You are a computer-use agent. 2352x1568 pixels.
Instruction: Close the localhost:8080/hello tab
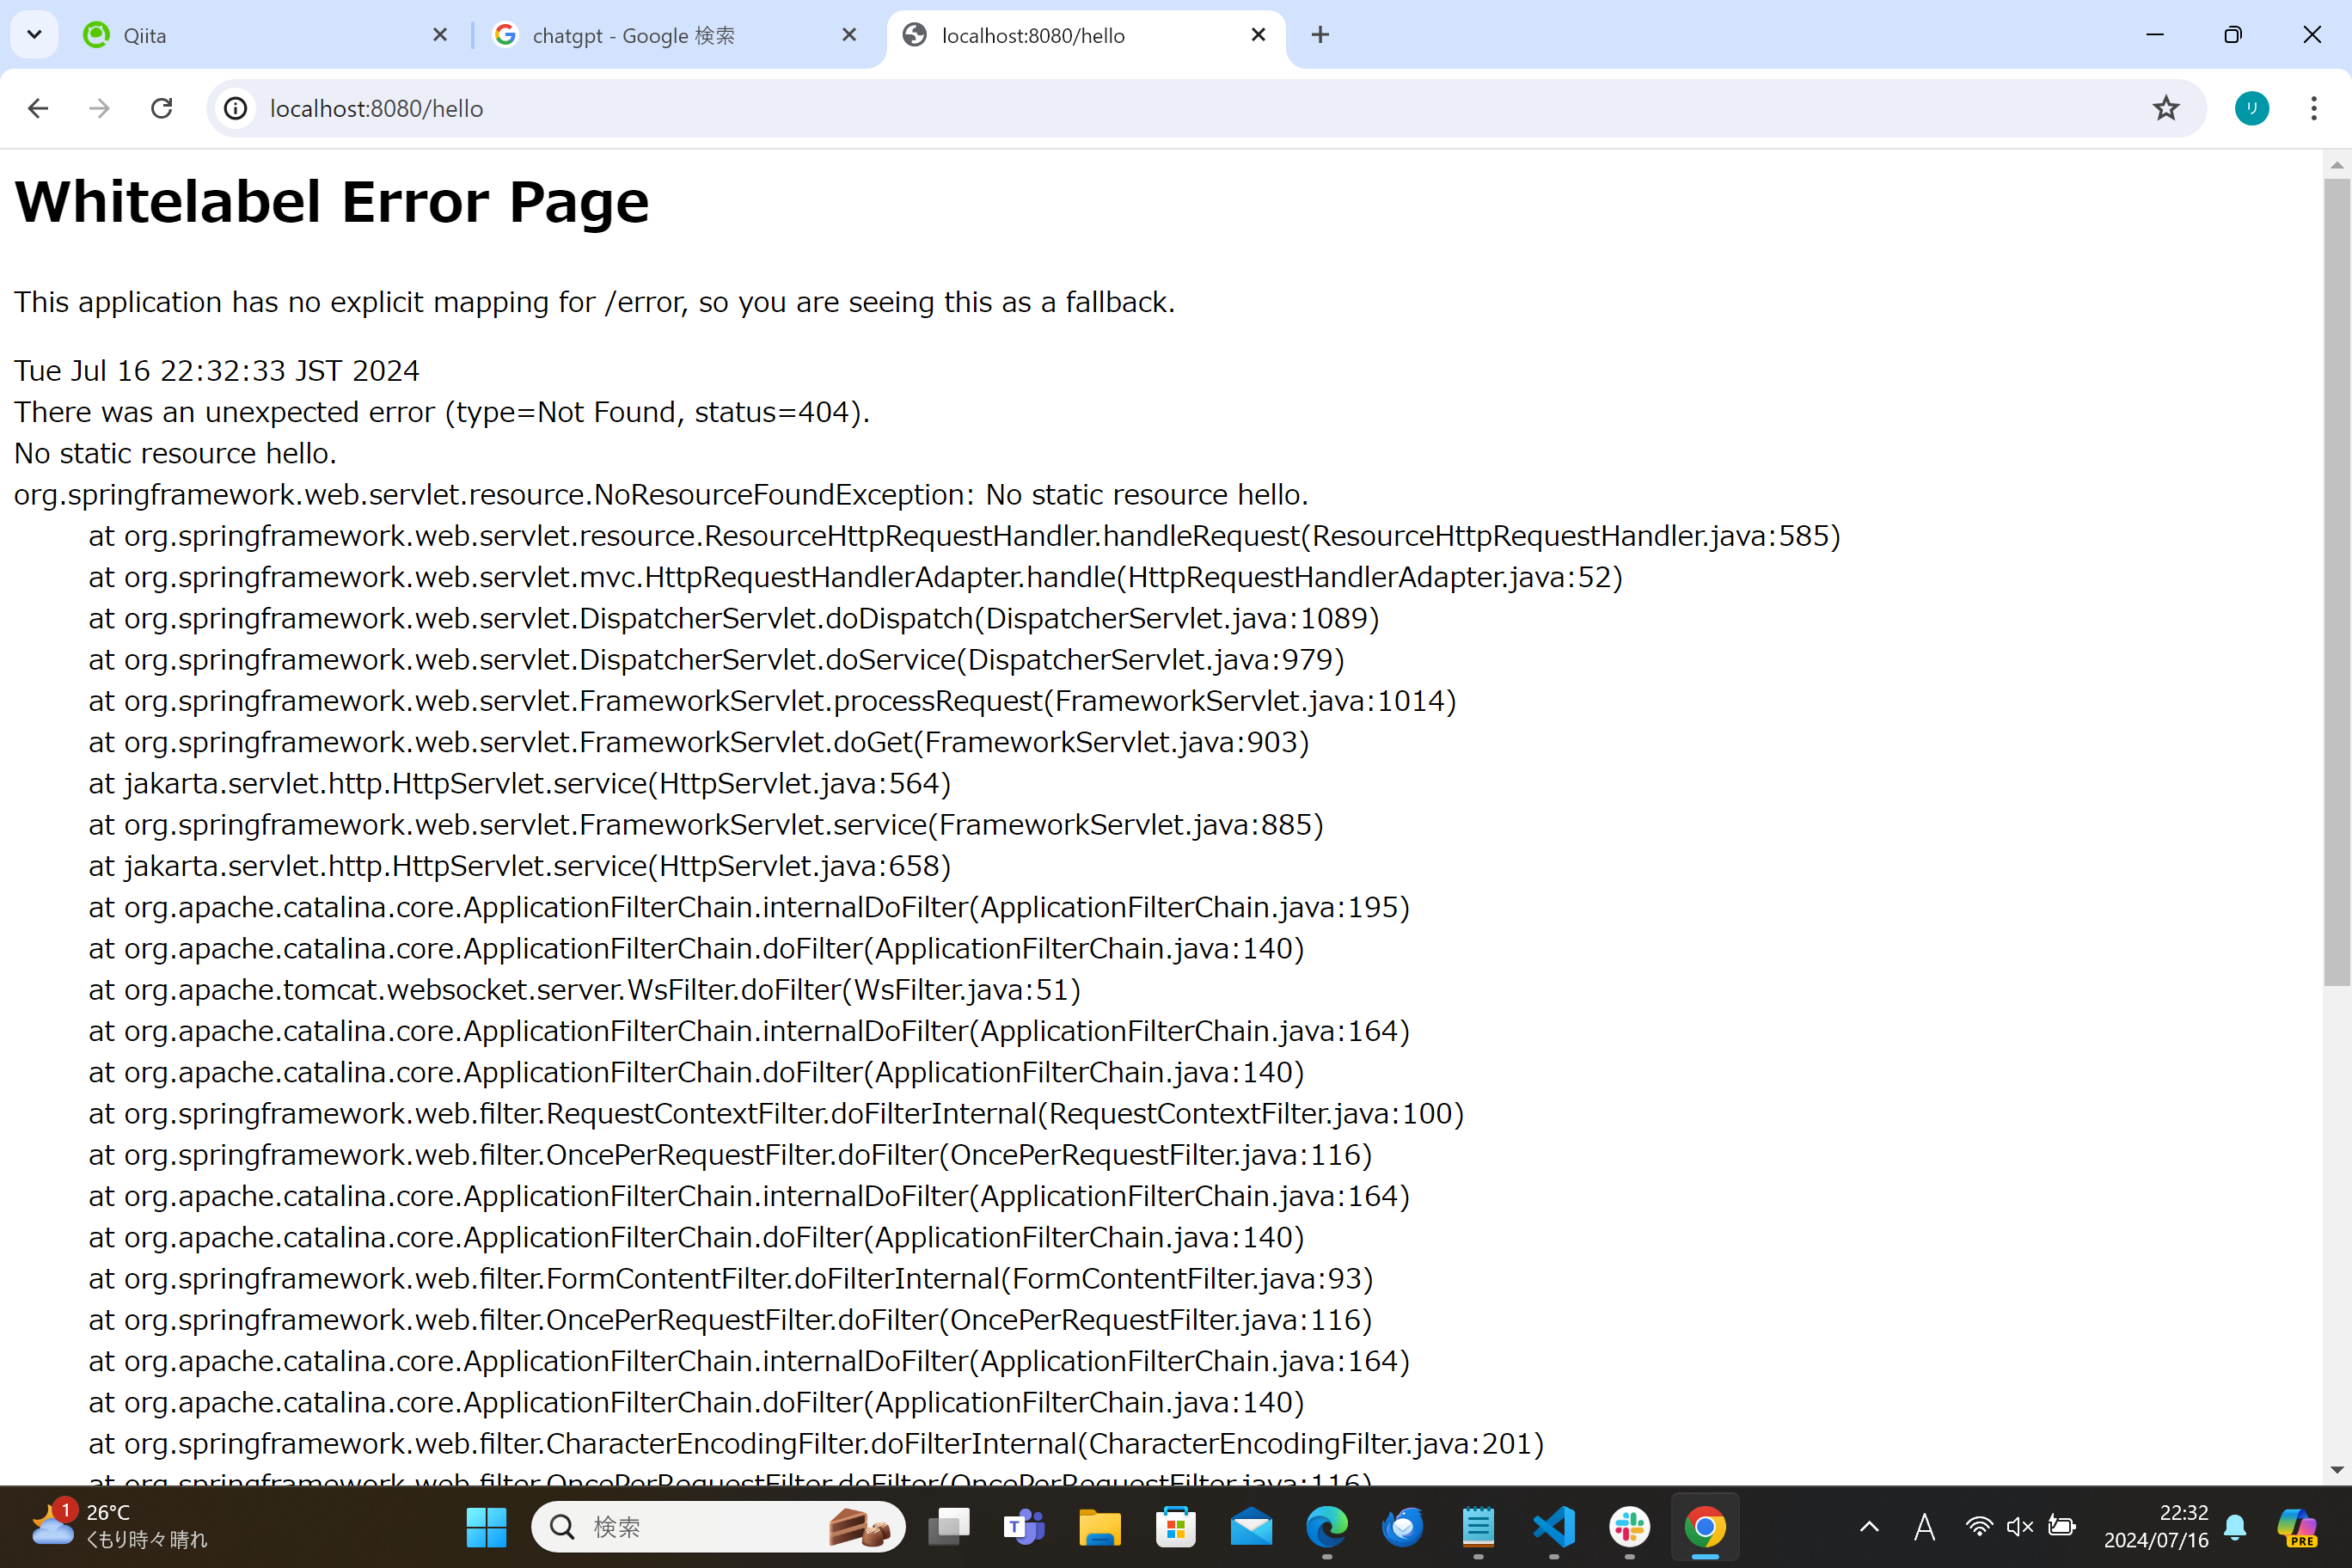pos(1258,35)
